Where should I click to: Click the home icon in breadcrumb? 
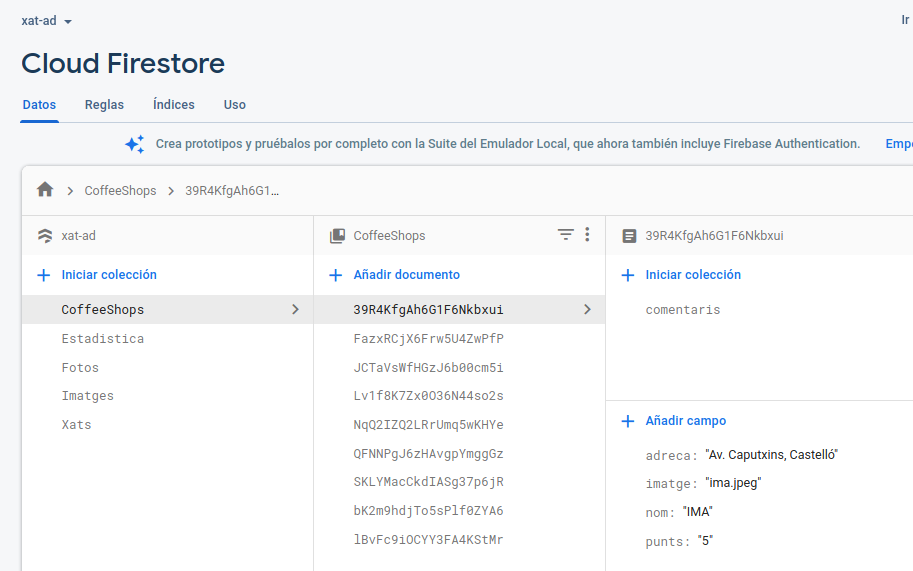coord(45,190)
